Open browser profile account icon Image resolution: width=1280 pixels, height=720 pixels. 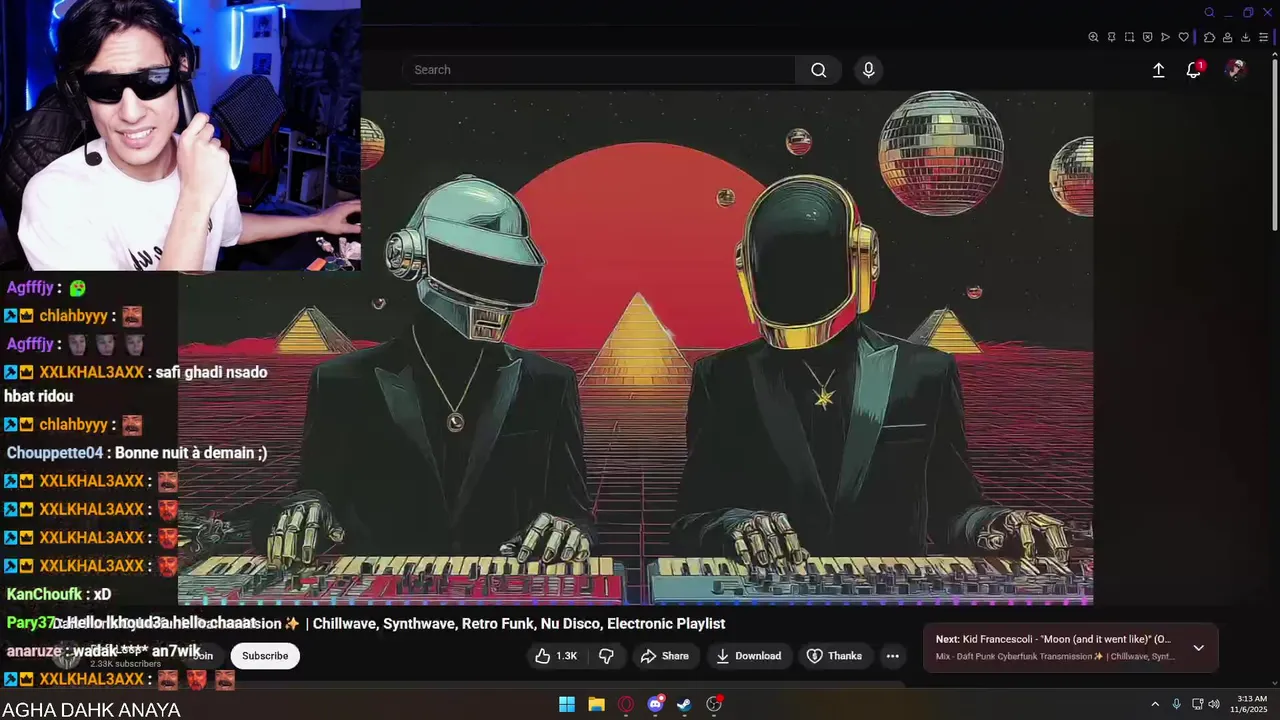click(1227, 37)
